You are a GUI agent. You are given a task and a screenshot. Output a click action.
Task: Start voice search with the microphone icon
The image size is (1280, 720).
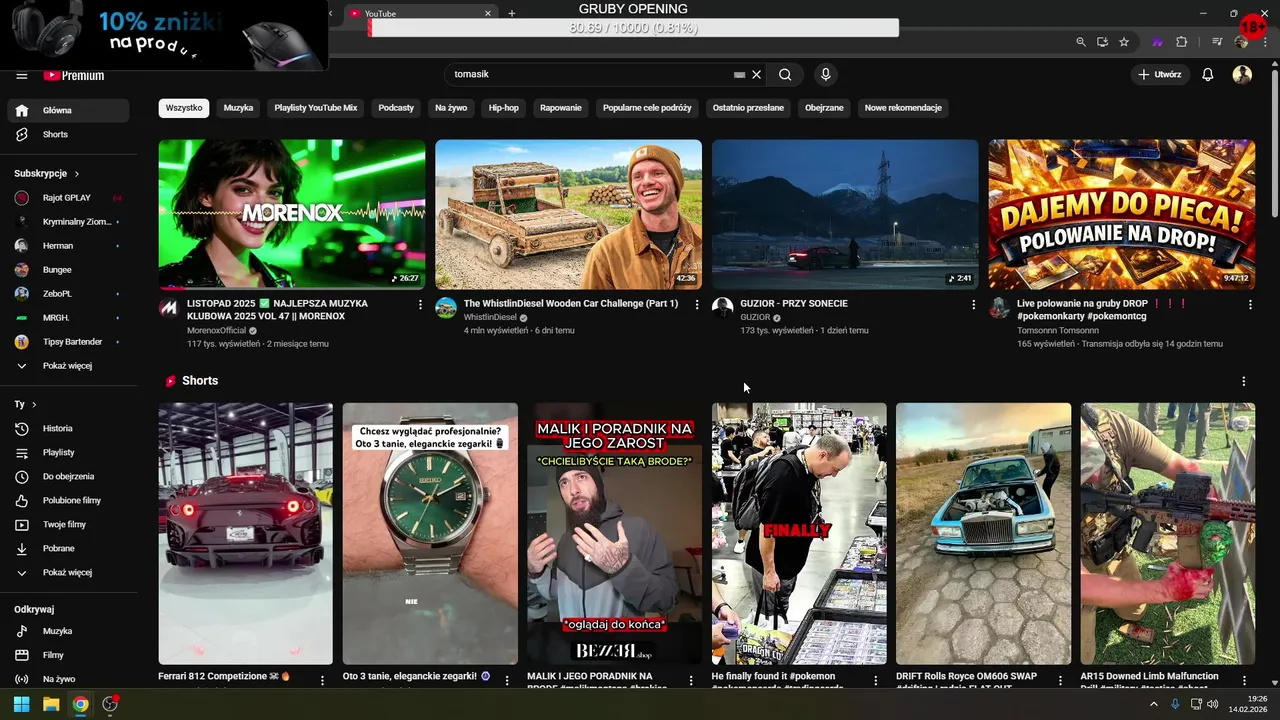click(x=825, y=74)
